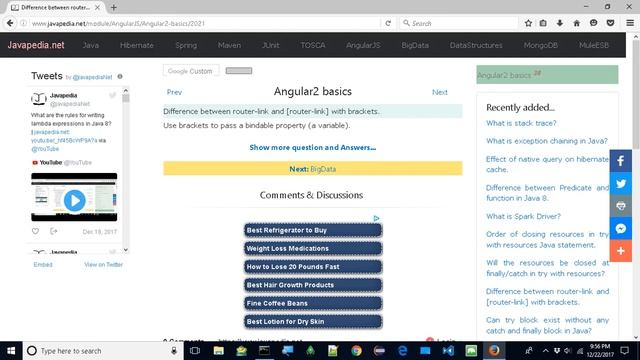Share on Twitter via side button
This screenshot has height=360, width=640.
620,183
